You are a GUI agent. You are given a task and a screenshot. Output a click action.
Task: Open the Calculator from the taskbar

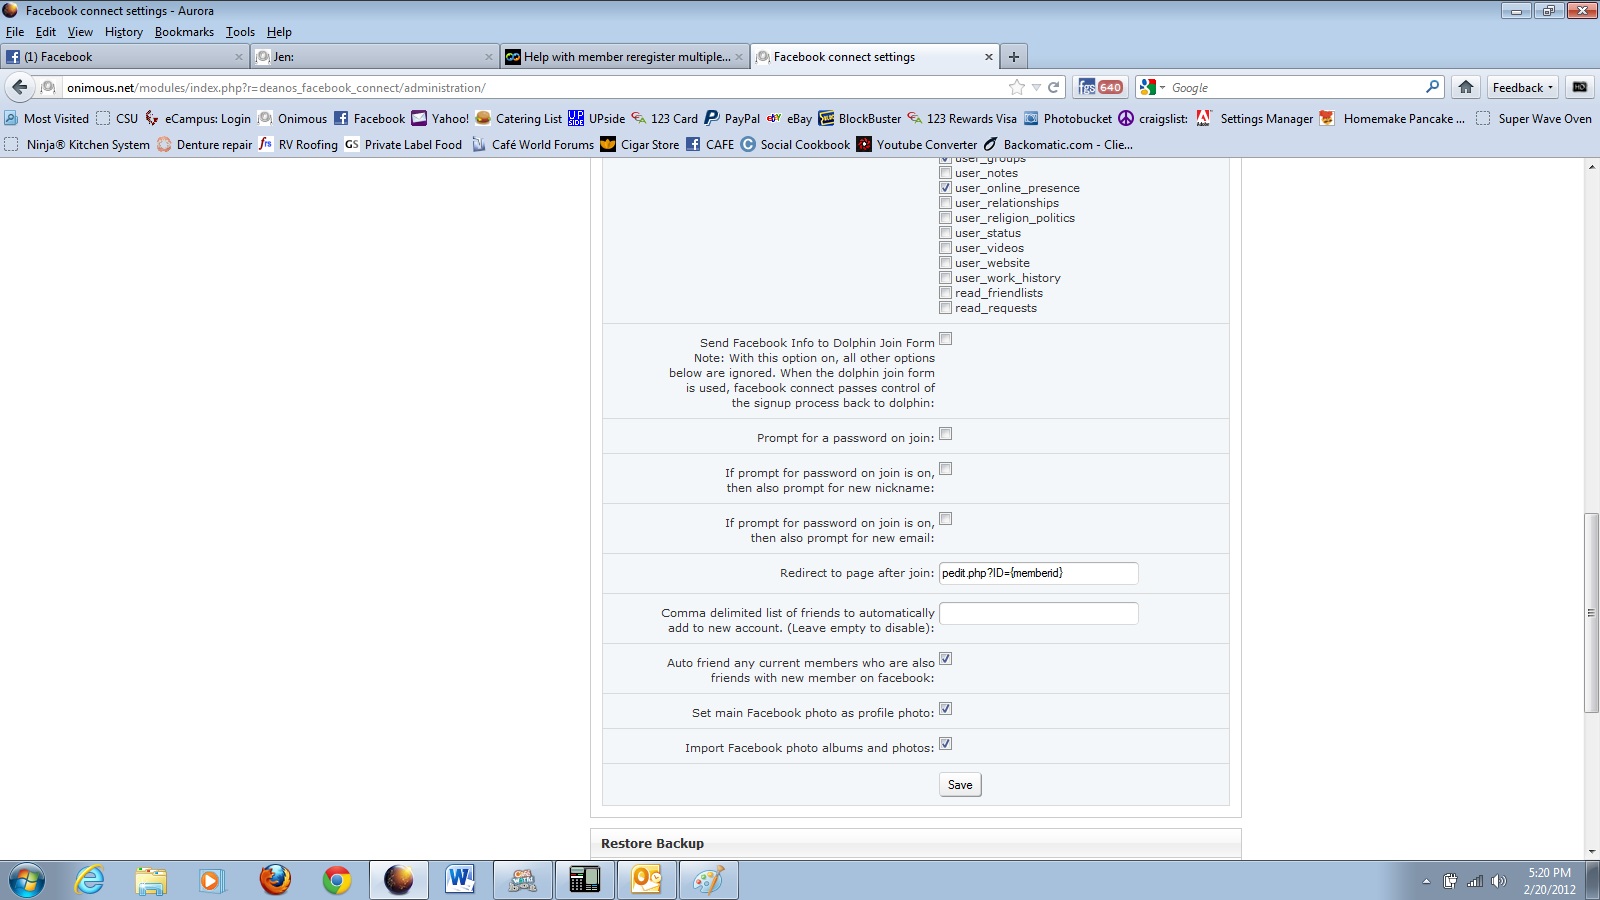click(585, 880)
